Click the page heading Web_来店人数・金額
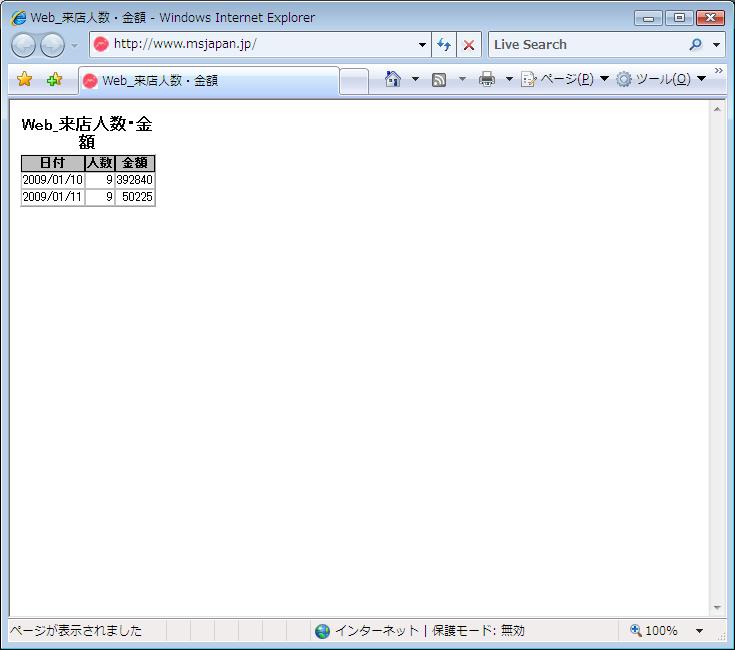Screen dimensions: 735x650 [x=87, y=133]
